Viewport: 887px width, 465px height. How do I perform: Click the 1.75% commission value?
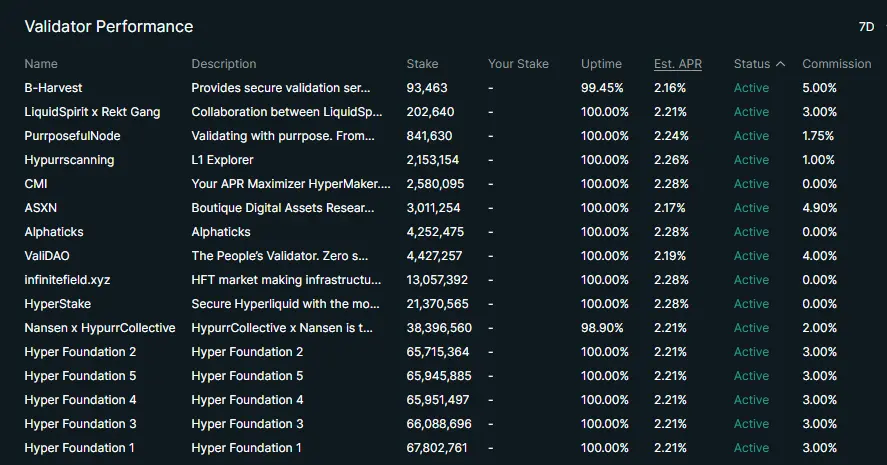tap(818, 136)
